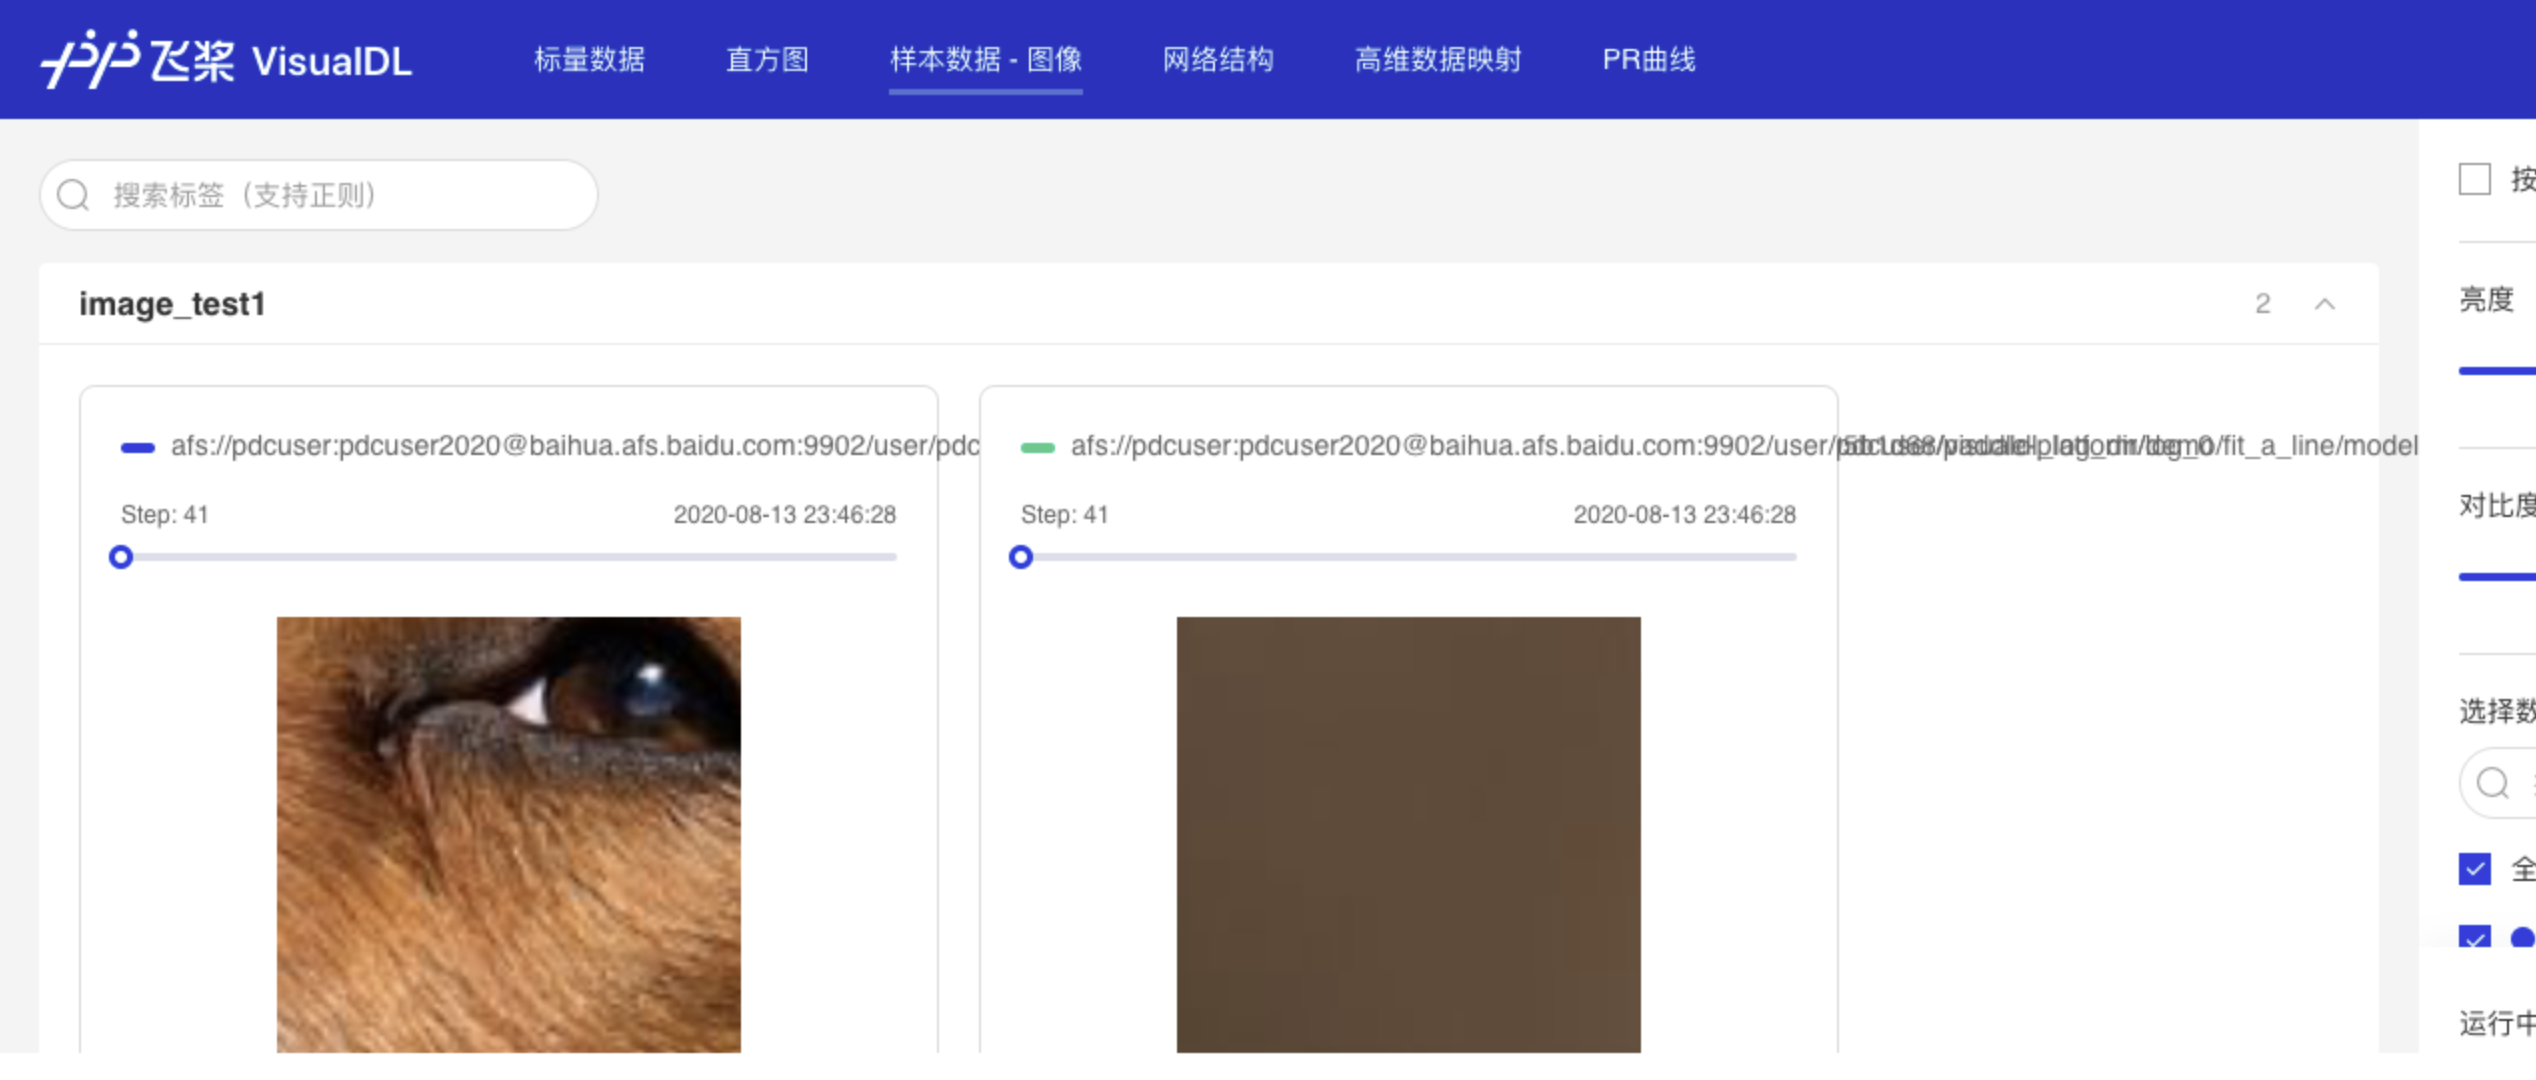Click the PaddlePaddle VisualDL logo

click(x=226, y=60)
